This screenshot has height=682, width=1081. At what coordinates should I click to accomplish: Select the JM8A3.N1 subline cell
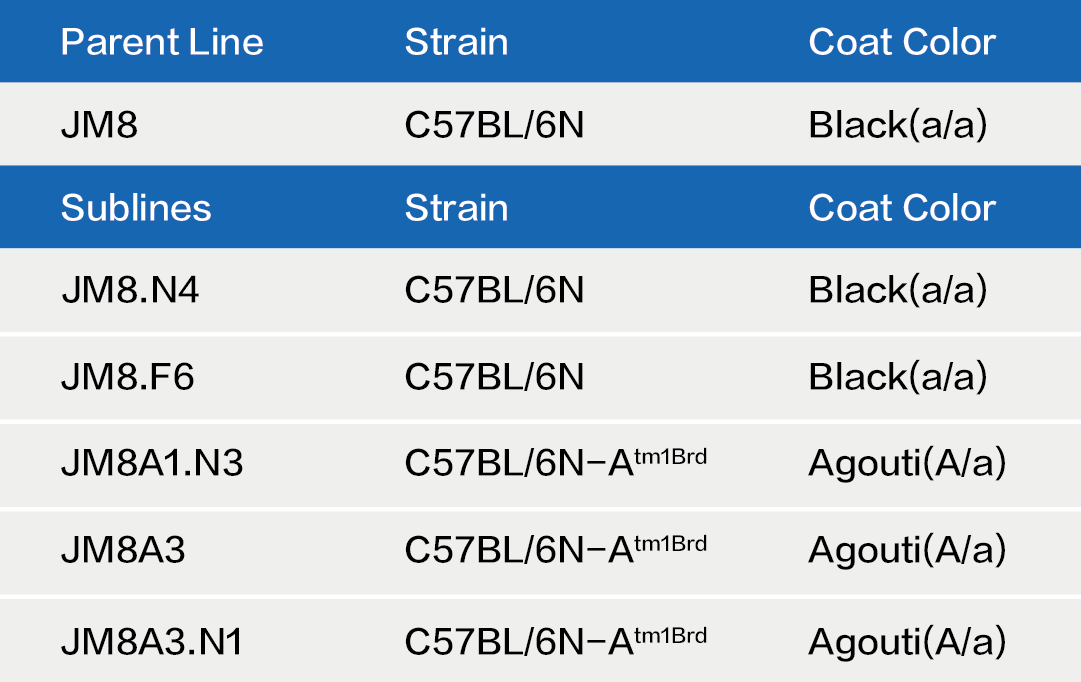pos(152,642)
